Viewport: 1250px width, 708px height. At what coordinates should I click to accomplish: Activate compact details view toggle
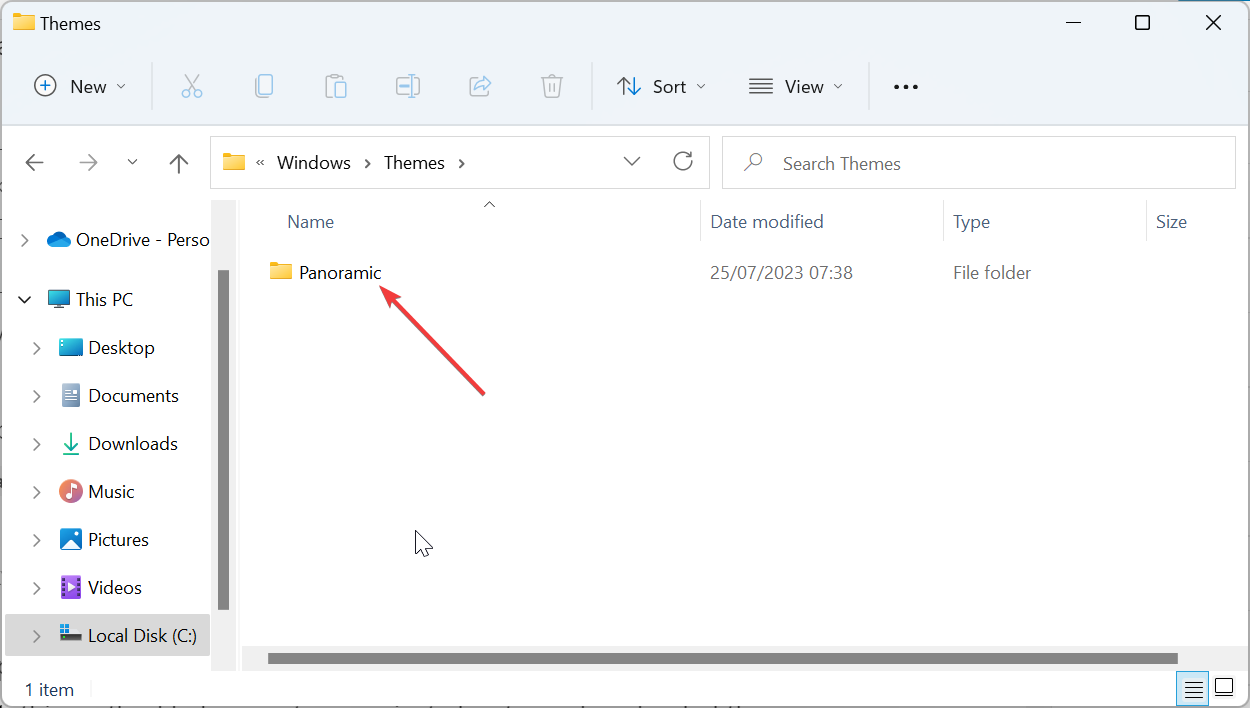tap(1193, 688)
